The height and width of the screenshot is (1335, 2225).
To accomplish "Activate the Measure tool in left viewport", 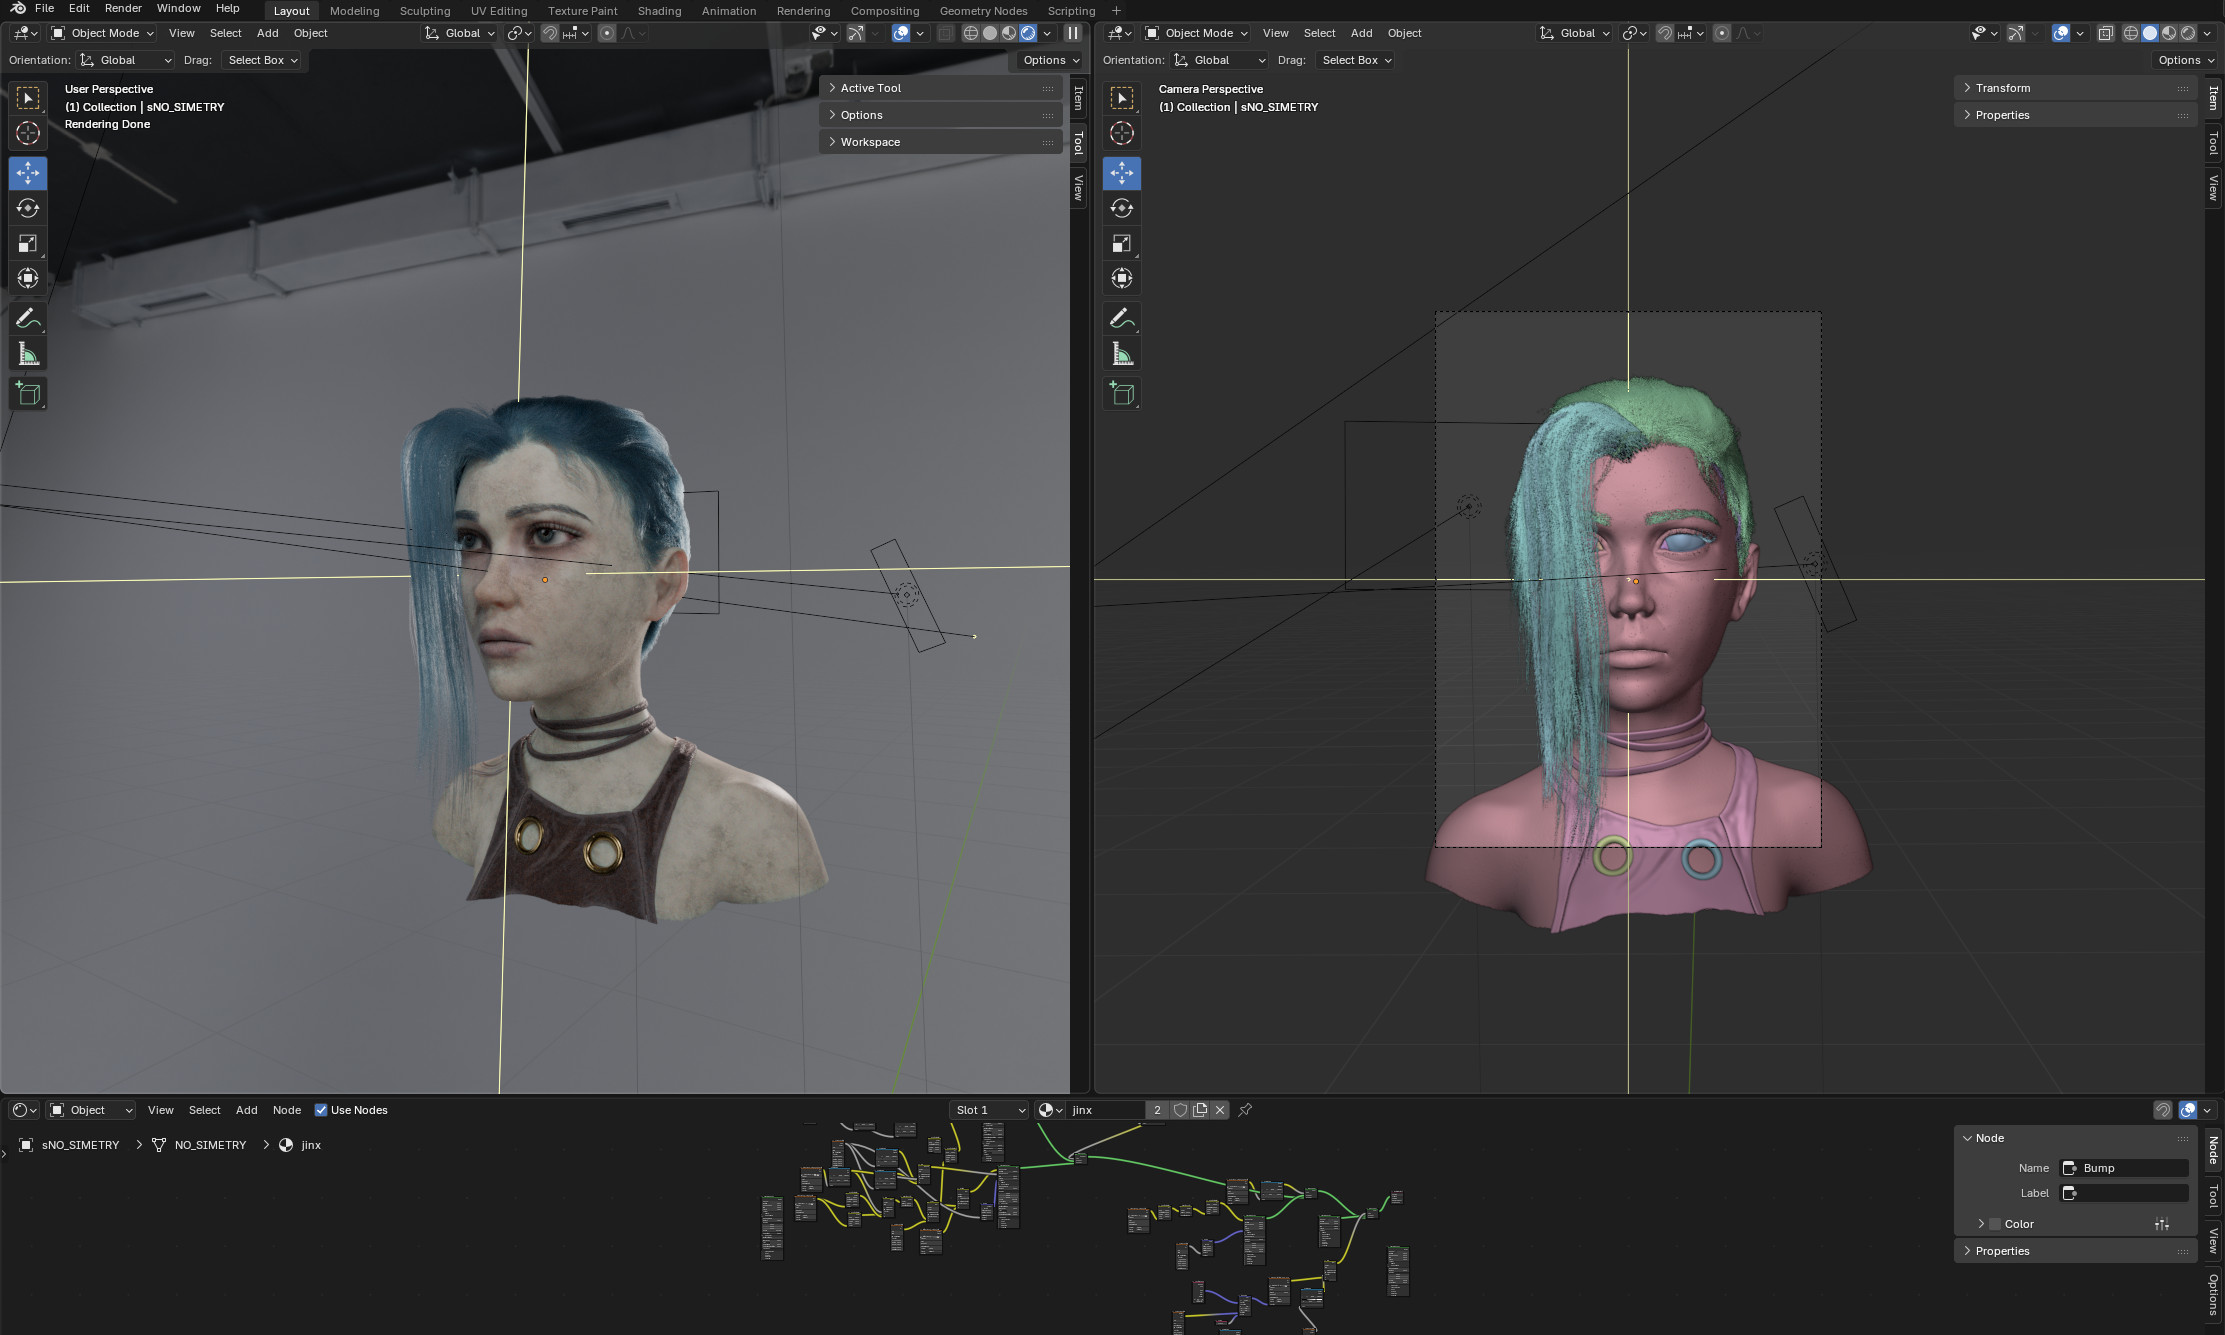I will tap(28, 354).
